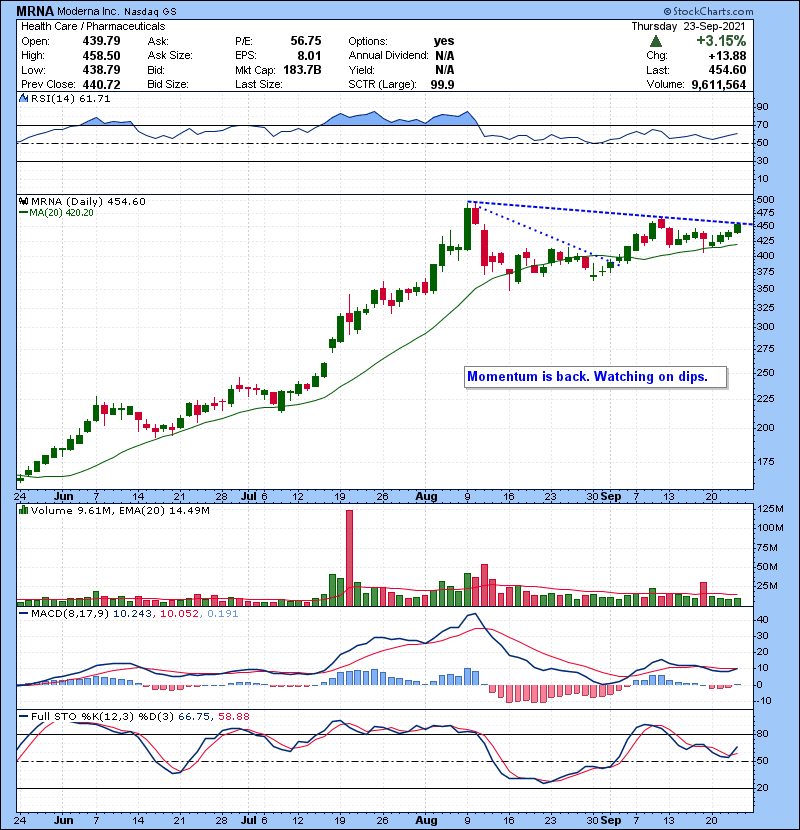The image size is (800, 830).
Task: Click the Momentum is back annotation box
Action: tap(595, 377)
